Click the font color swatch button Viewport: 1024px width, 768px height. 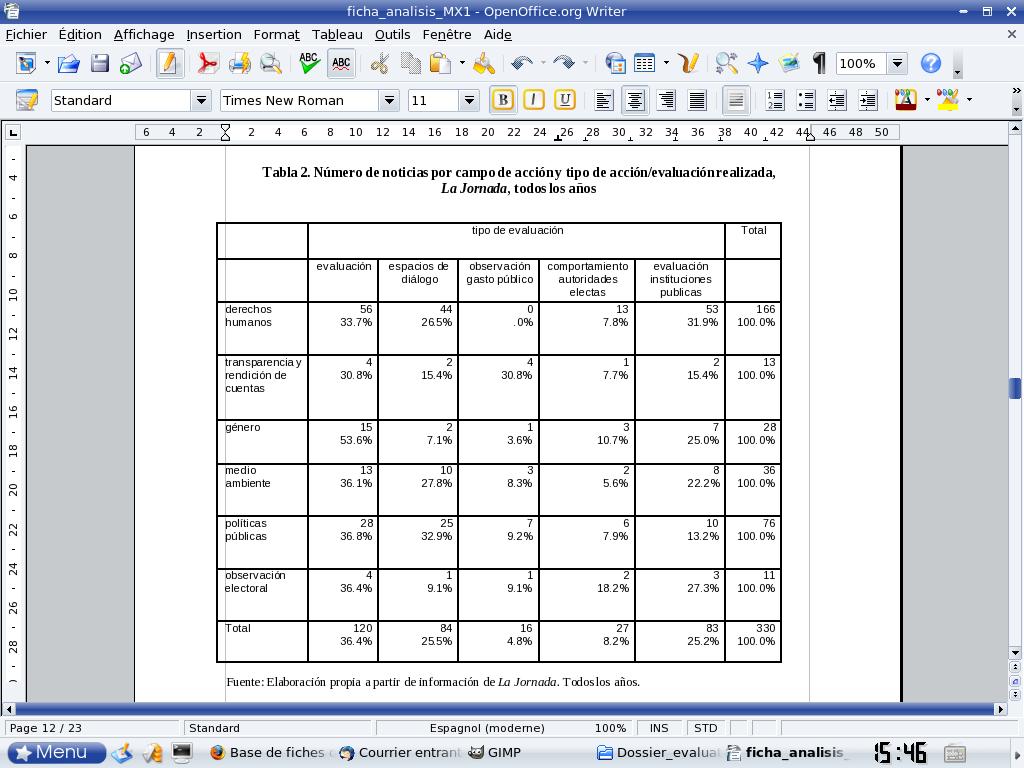906,100
